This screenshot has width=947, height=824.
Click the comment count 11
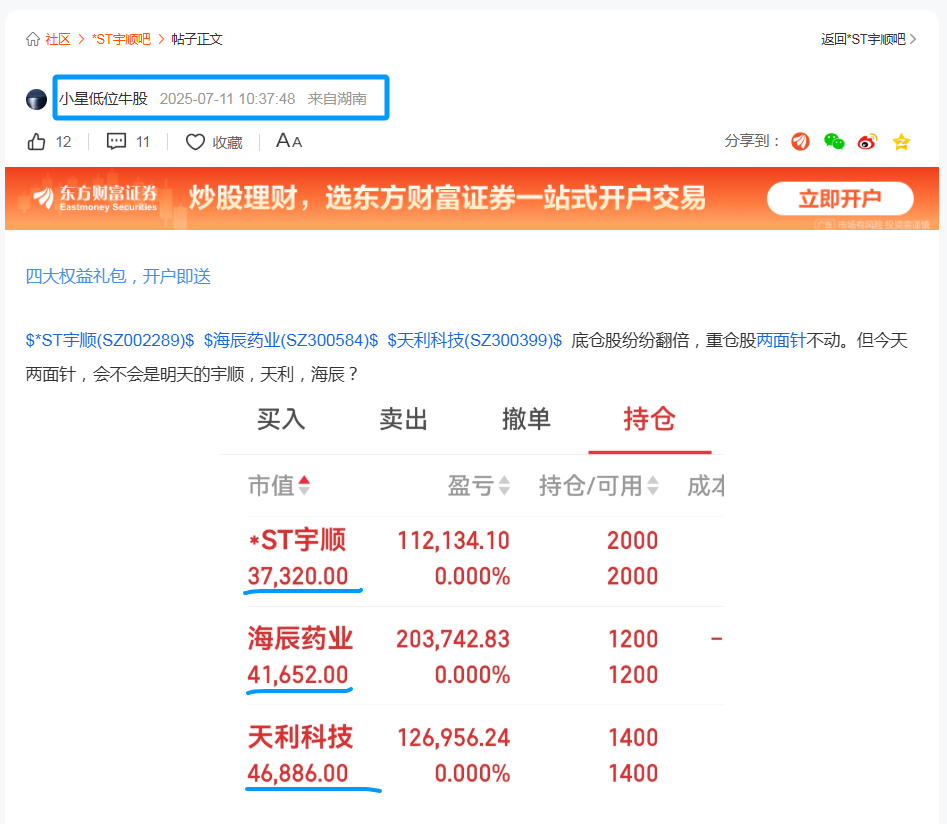[x=143, y=142]
